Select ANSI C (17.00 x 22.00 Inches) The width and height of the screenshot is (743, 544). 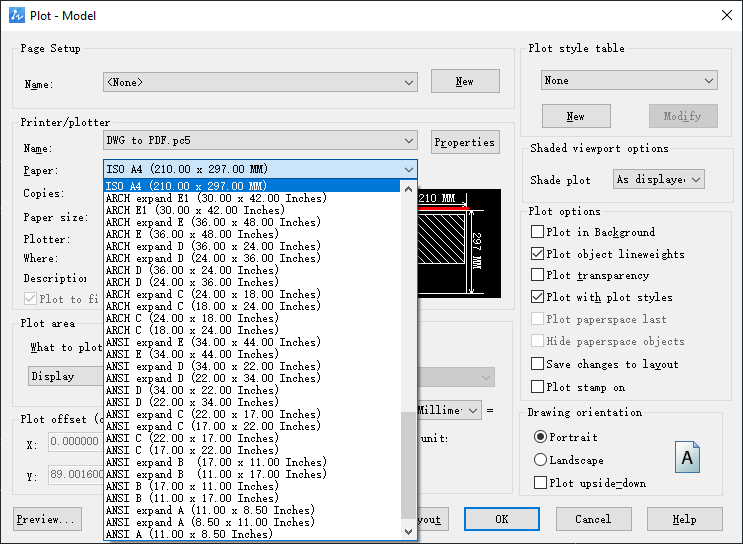tap(252, 450)
